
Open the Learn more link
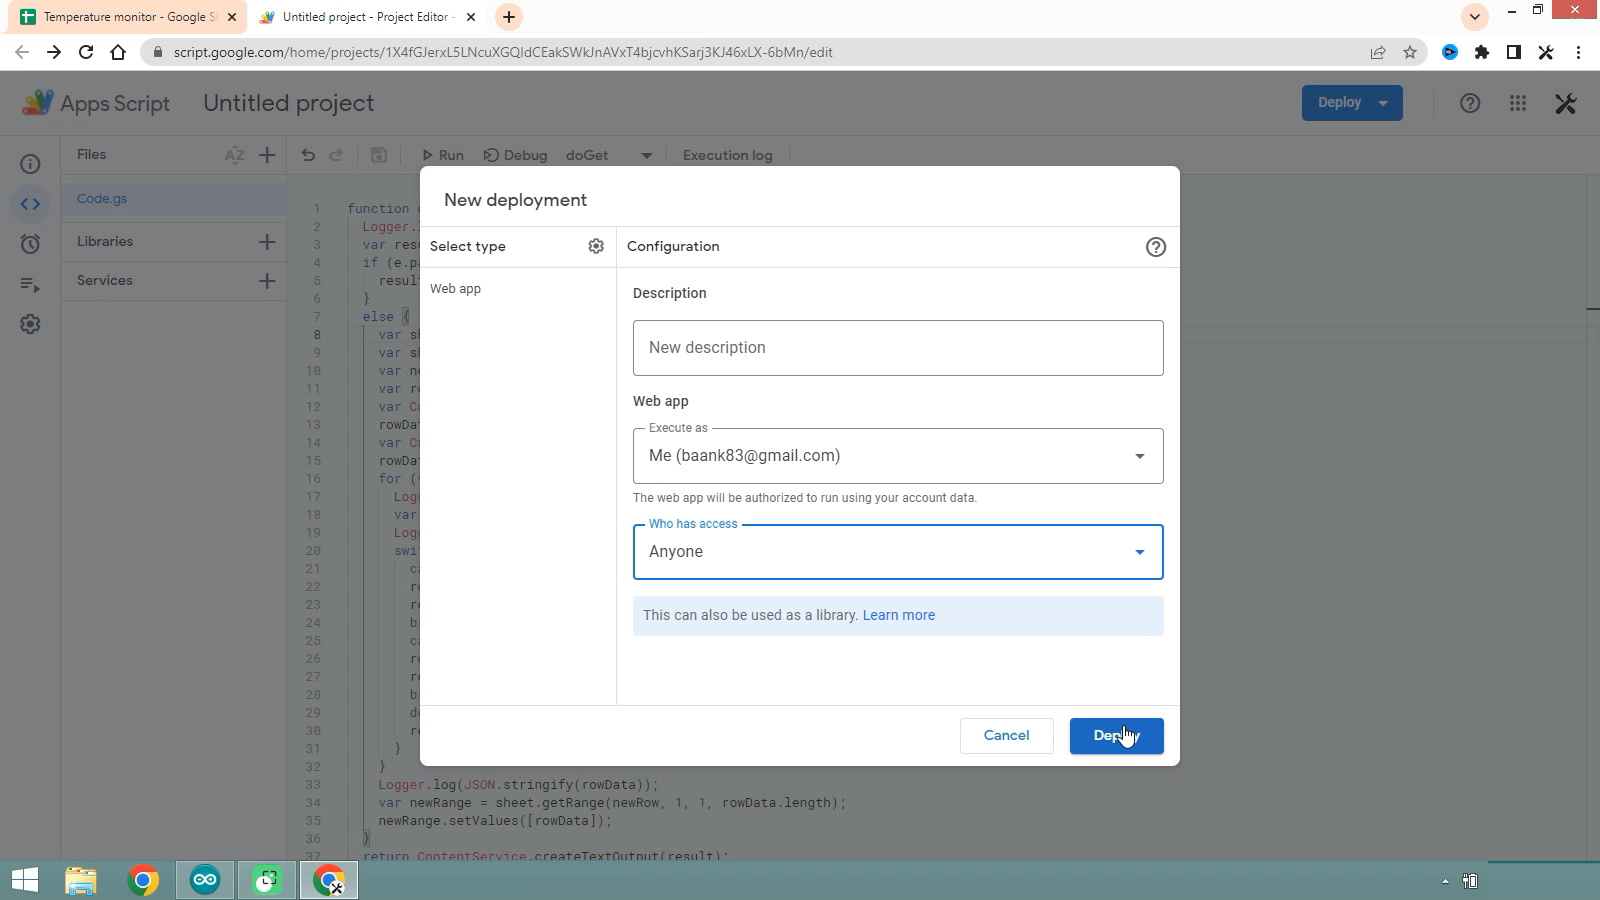[x=899, y=616]
